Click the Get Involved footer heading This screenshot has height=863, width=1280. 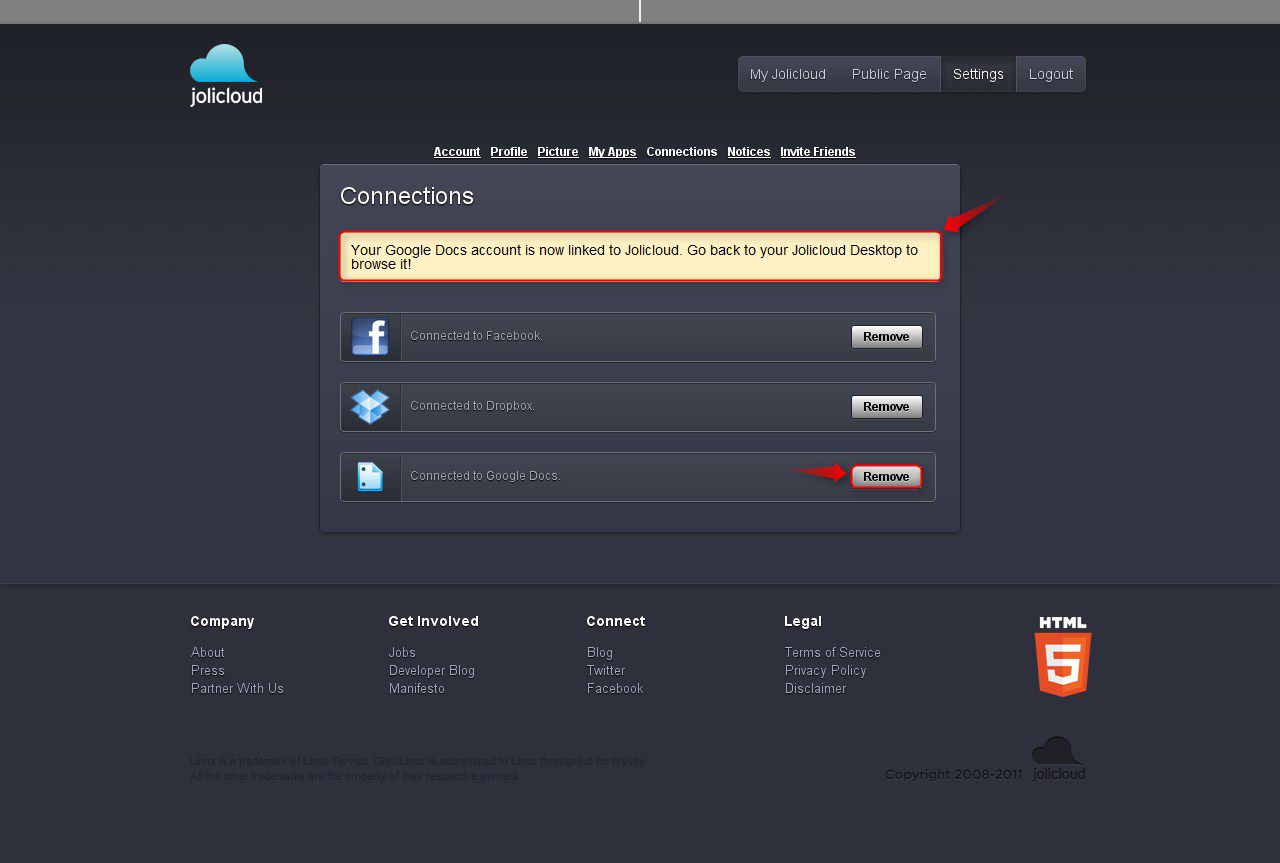433,621
